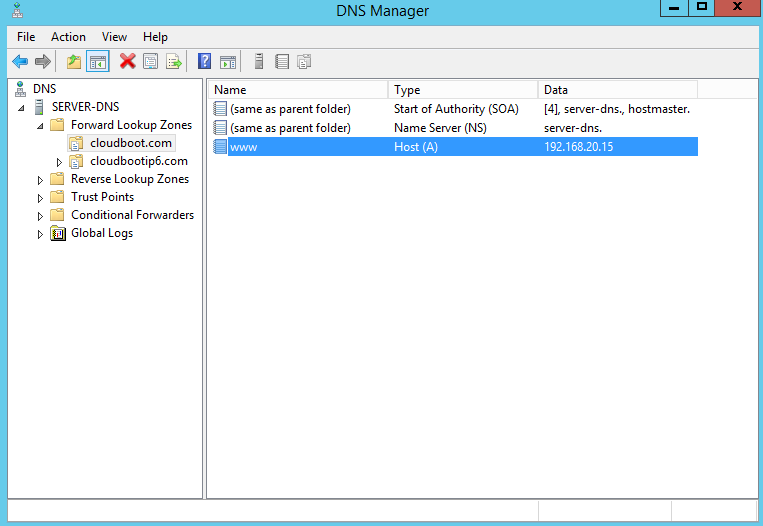Select the Global Logs tree item
763x526 pixels.
pyautogui.click(x=101, y=233)
